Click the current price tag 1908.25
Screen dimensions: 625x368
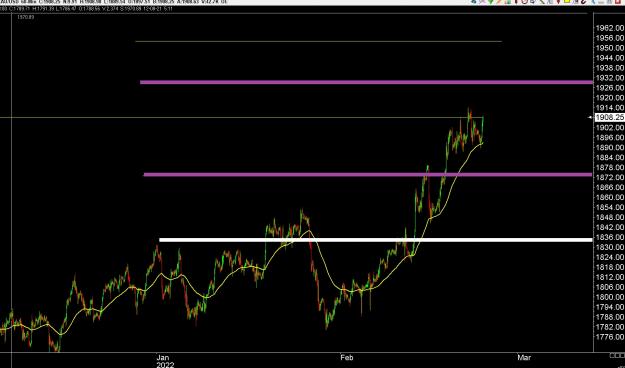609,117
